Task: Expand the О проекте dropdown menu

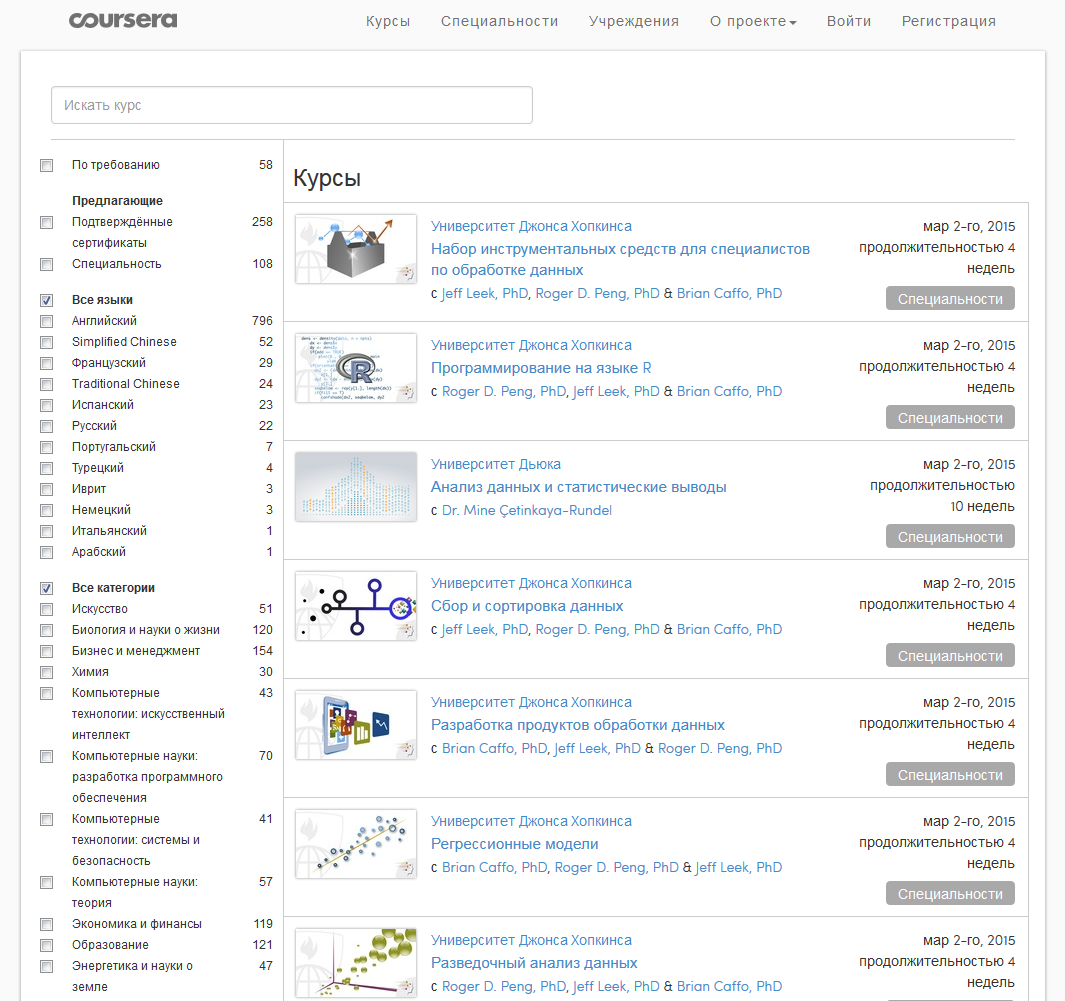Action: 753,21
